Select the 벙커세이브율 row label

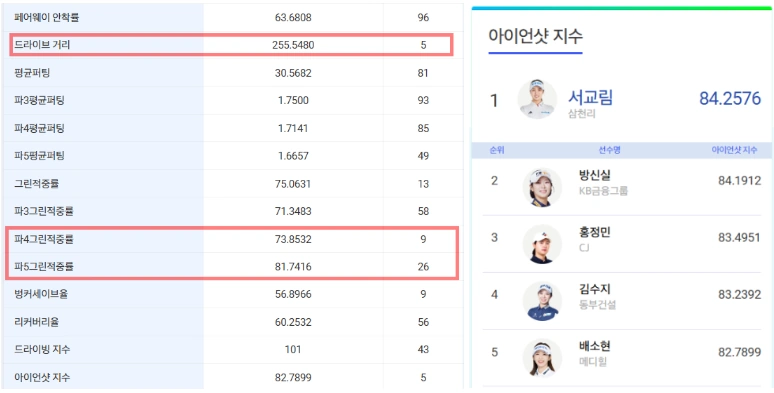(41, 295)
